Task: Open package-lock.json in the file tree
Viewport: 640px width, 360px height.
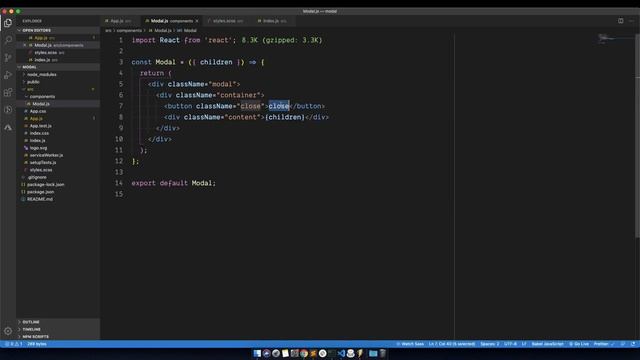Action: click(x=58, y=184)
